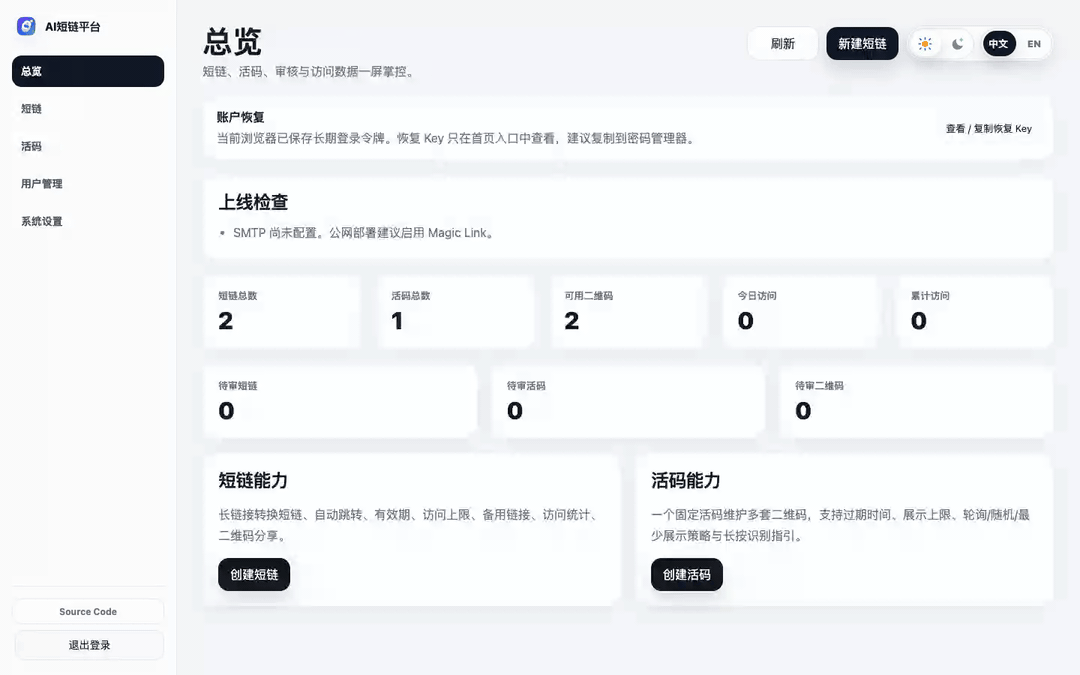Open 总览 in the sidebar
This screenshot has height=675, width=1080.
pyautogui.click(x=88, y=71)
